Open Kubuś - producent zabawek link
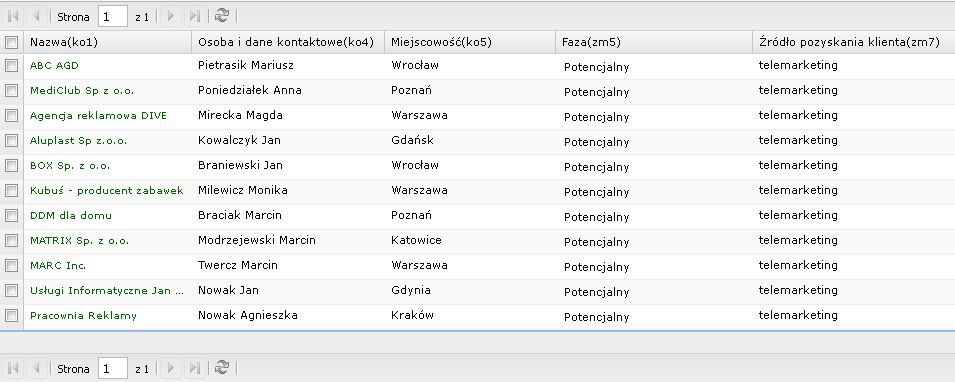The height and width of the screenshot is (382, 955). [x=107, y=191]
